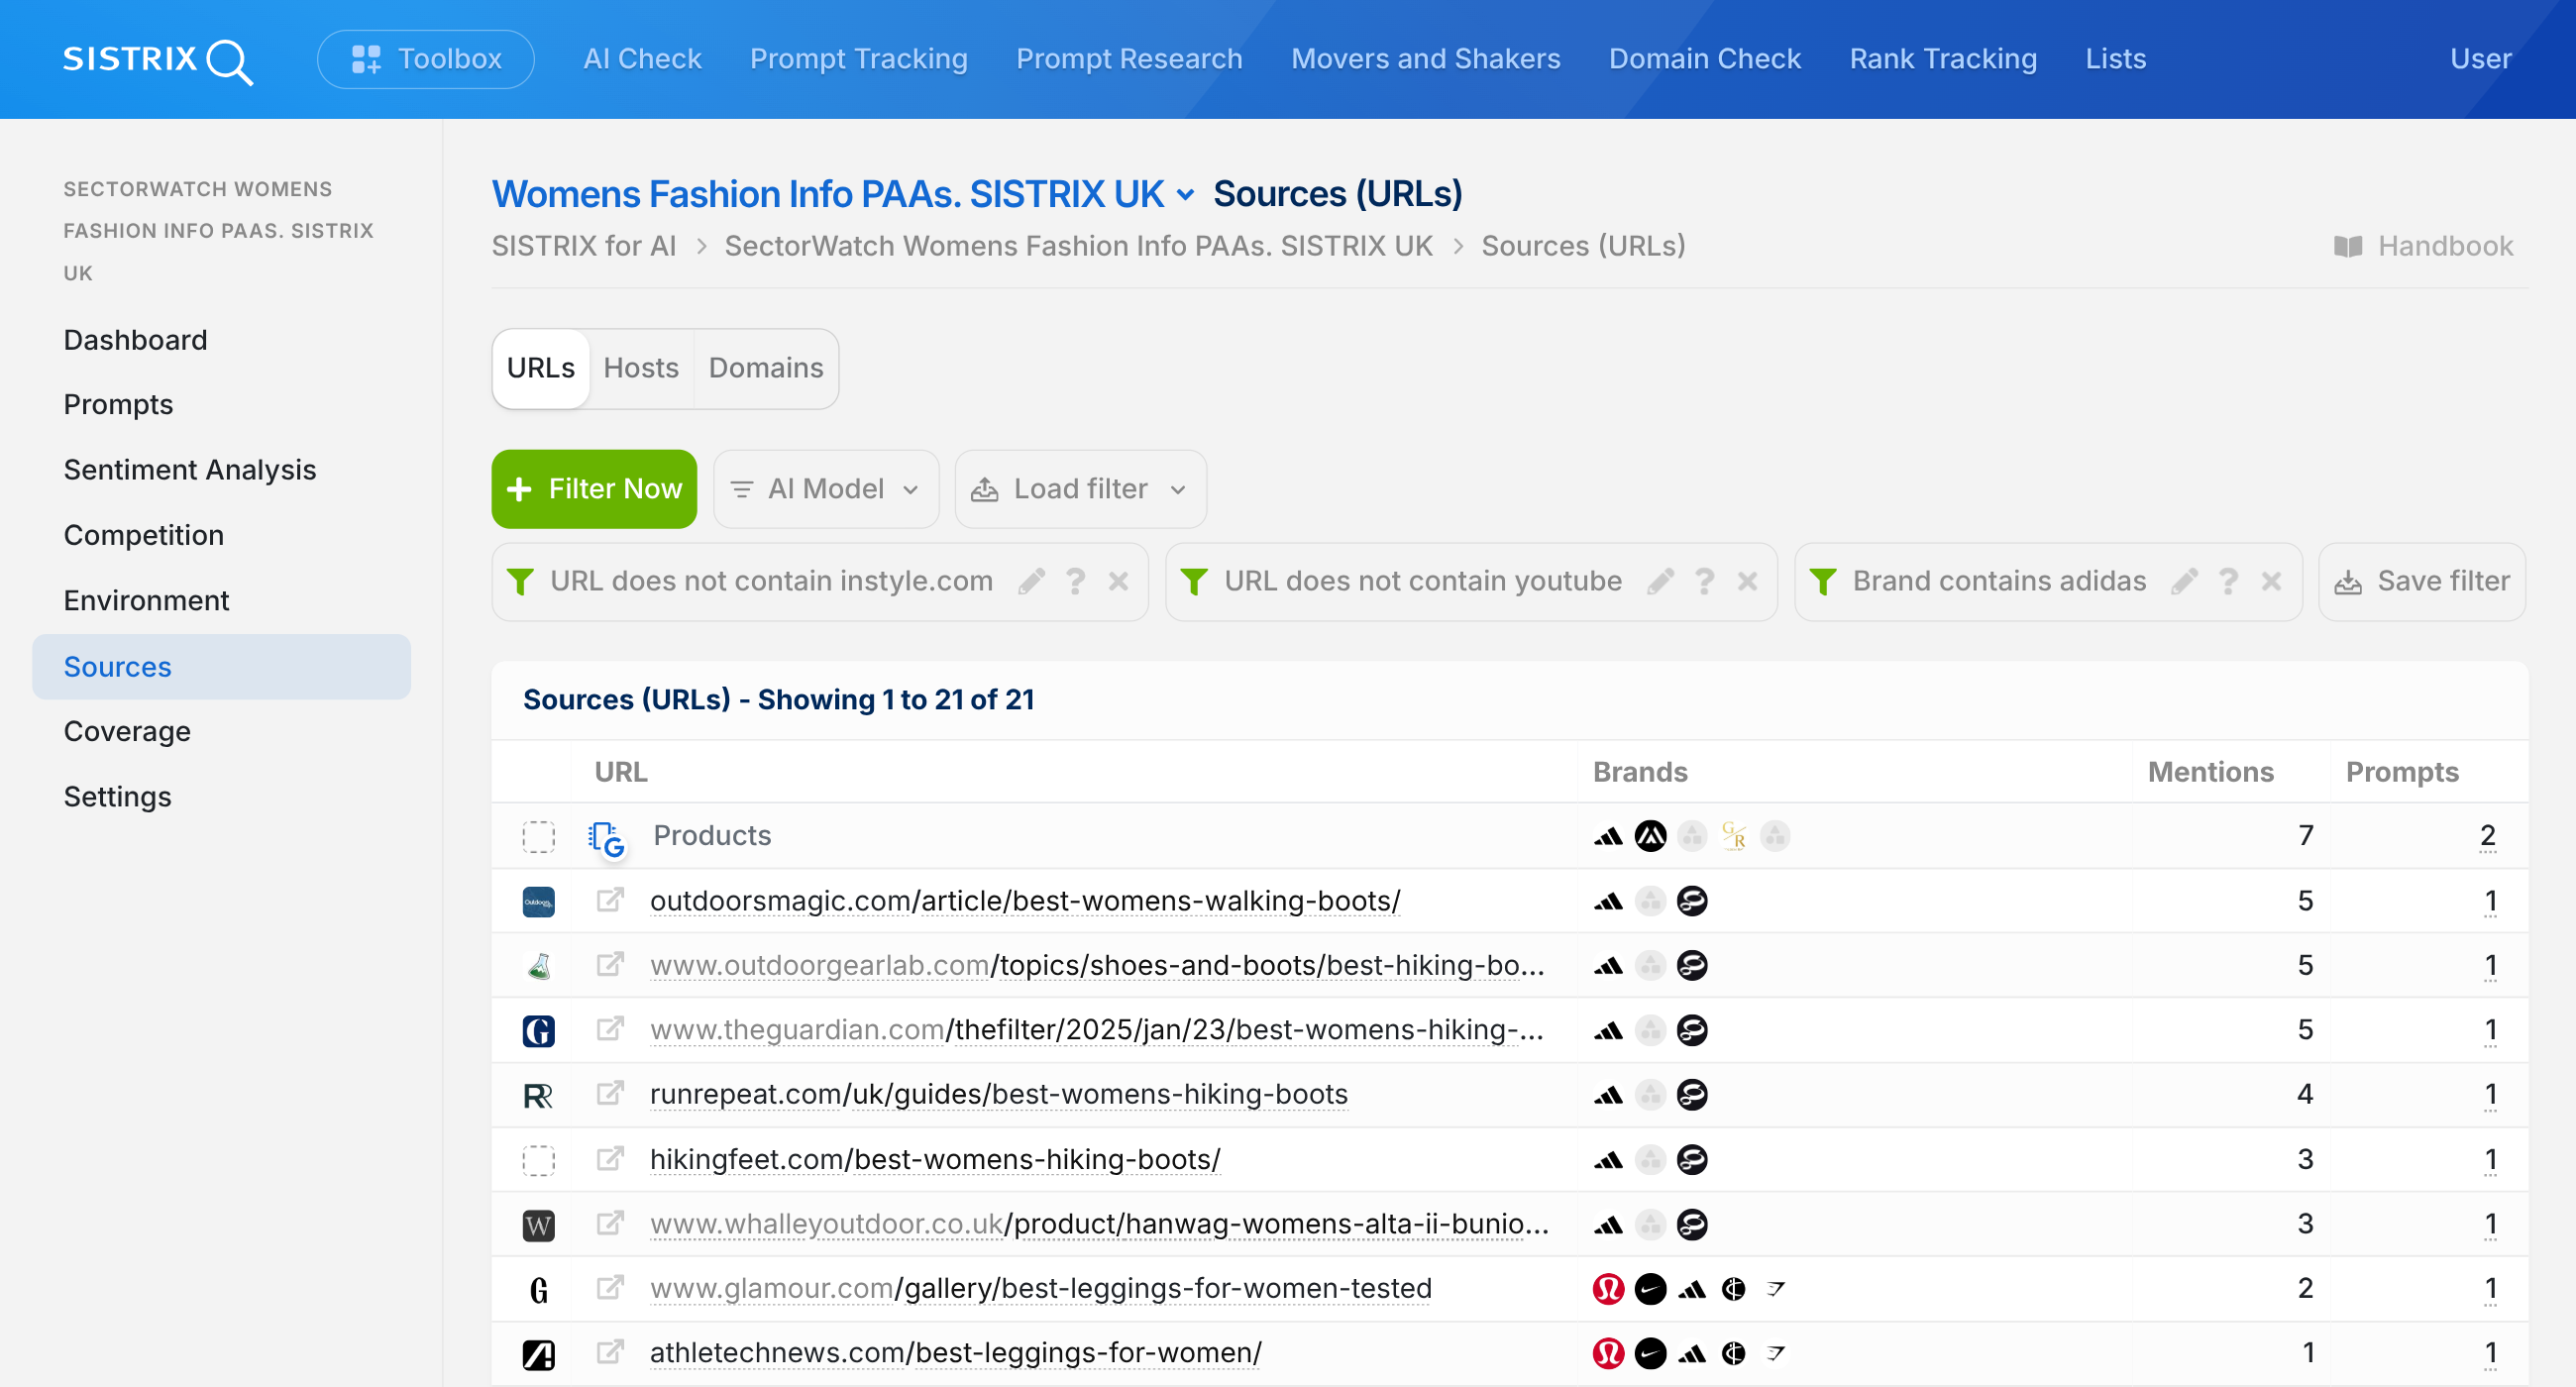Open theguardian.com thefilter URL

point(1097,1030)
